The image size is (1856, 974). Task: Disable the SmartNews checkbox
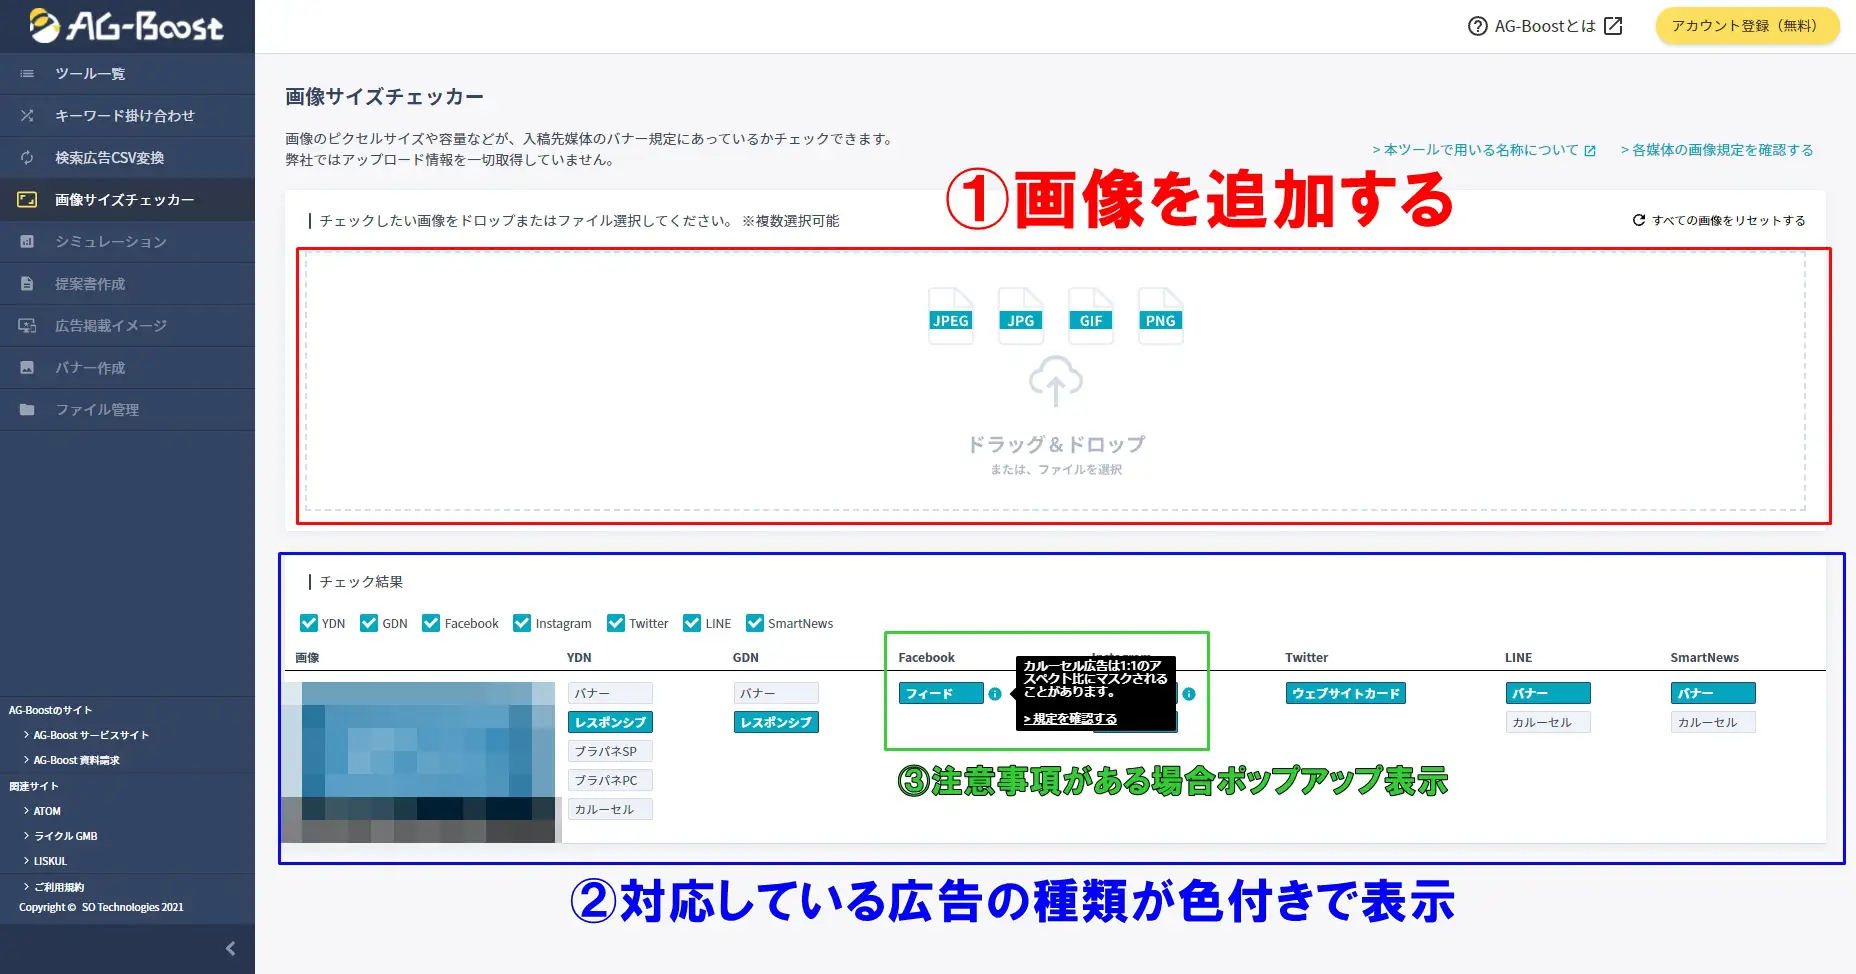[755, 623]
